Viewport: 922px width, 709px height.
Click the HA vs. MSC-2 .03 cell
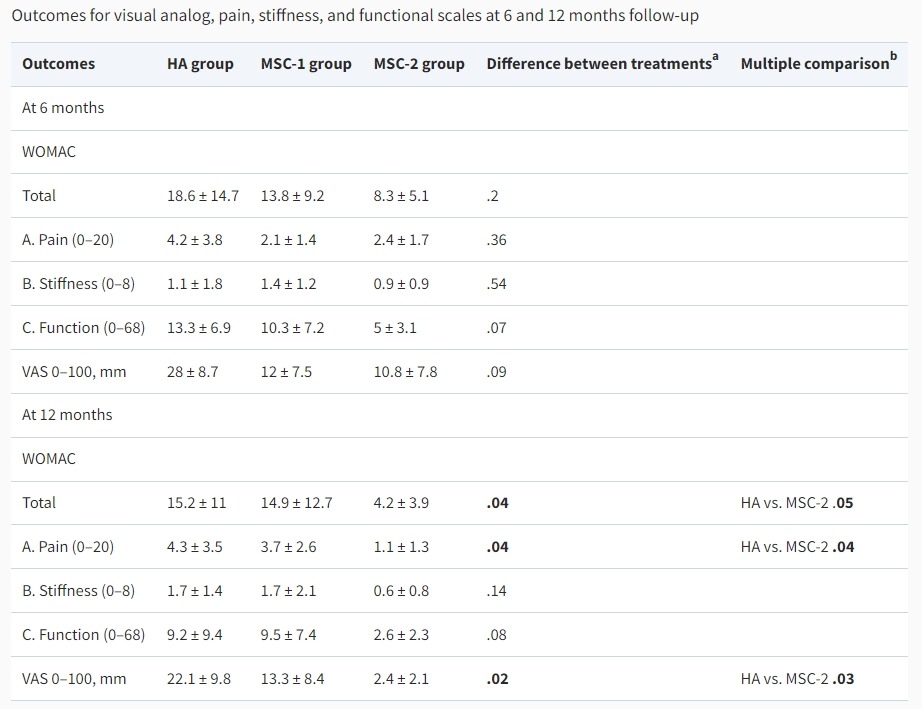[797, 679]
